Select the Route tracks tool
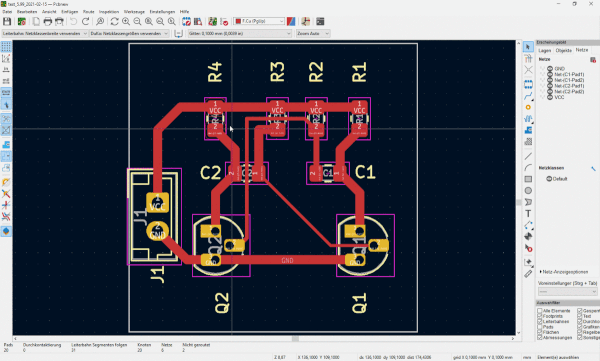 coord(528,96)
